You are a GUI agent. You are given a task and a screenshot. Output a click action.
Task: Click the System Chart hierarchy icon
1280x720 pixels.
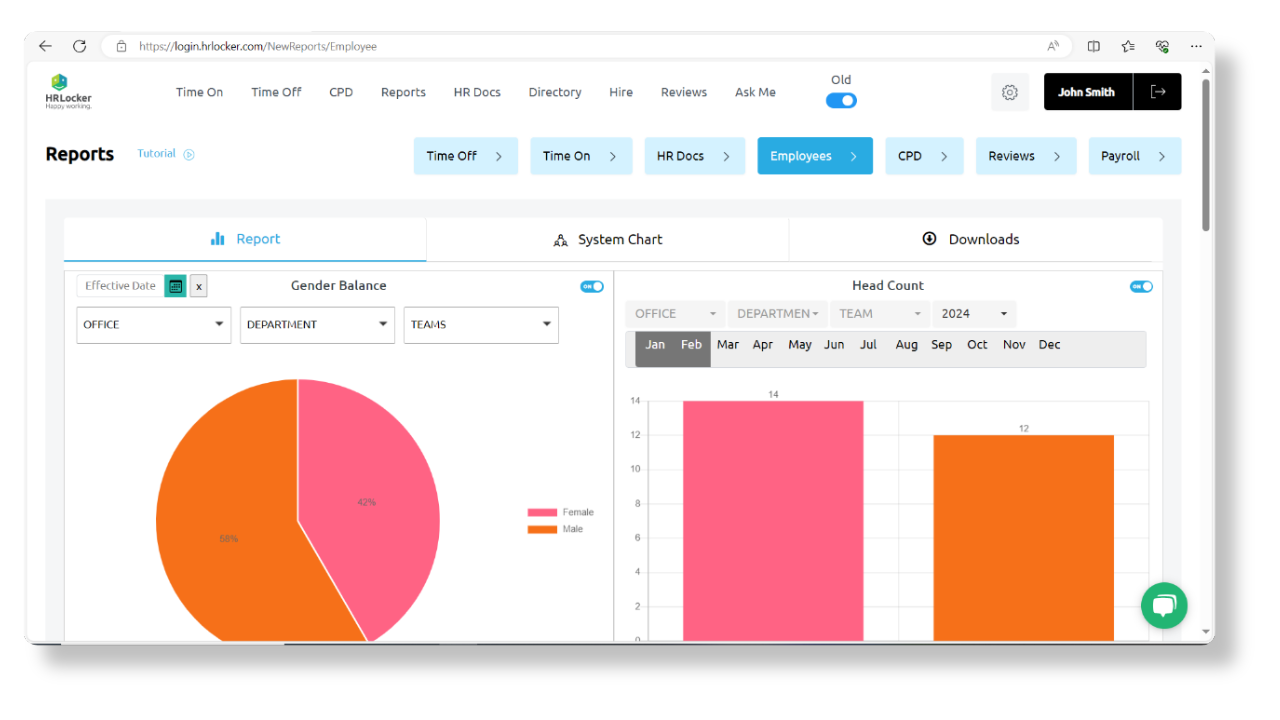point(560,239)
